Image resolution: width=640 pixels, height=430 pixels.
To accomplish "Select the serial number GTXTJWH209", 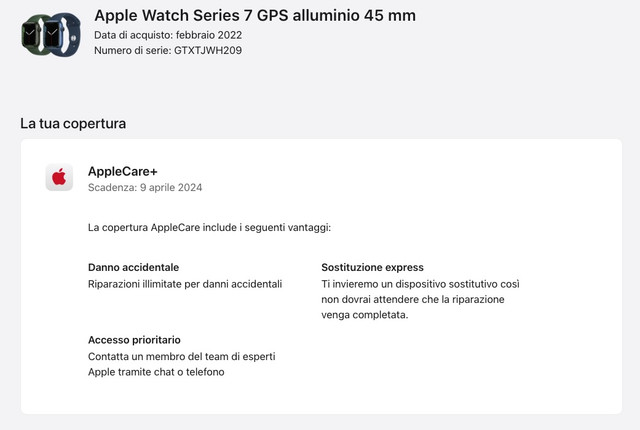I will pyautogui.click(x=208, y=50).
